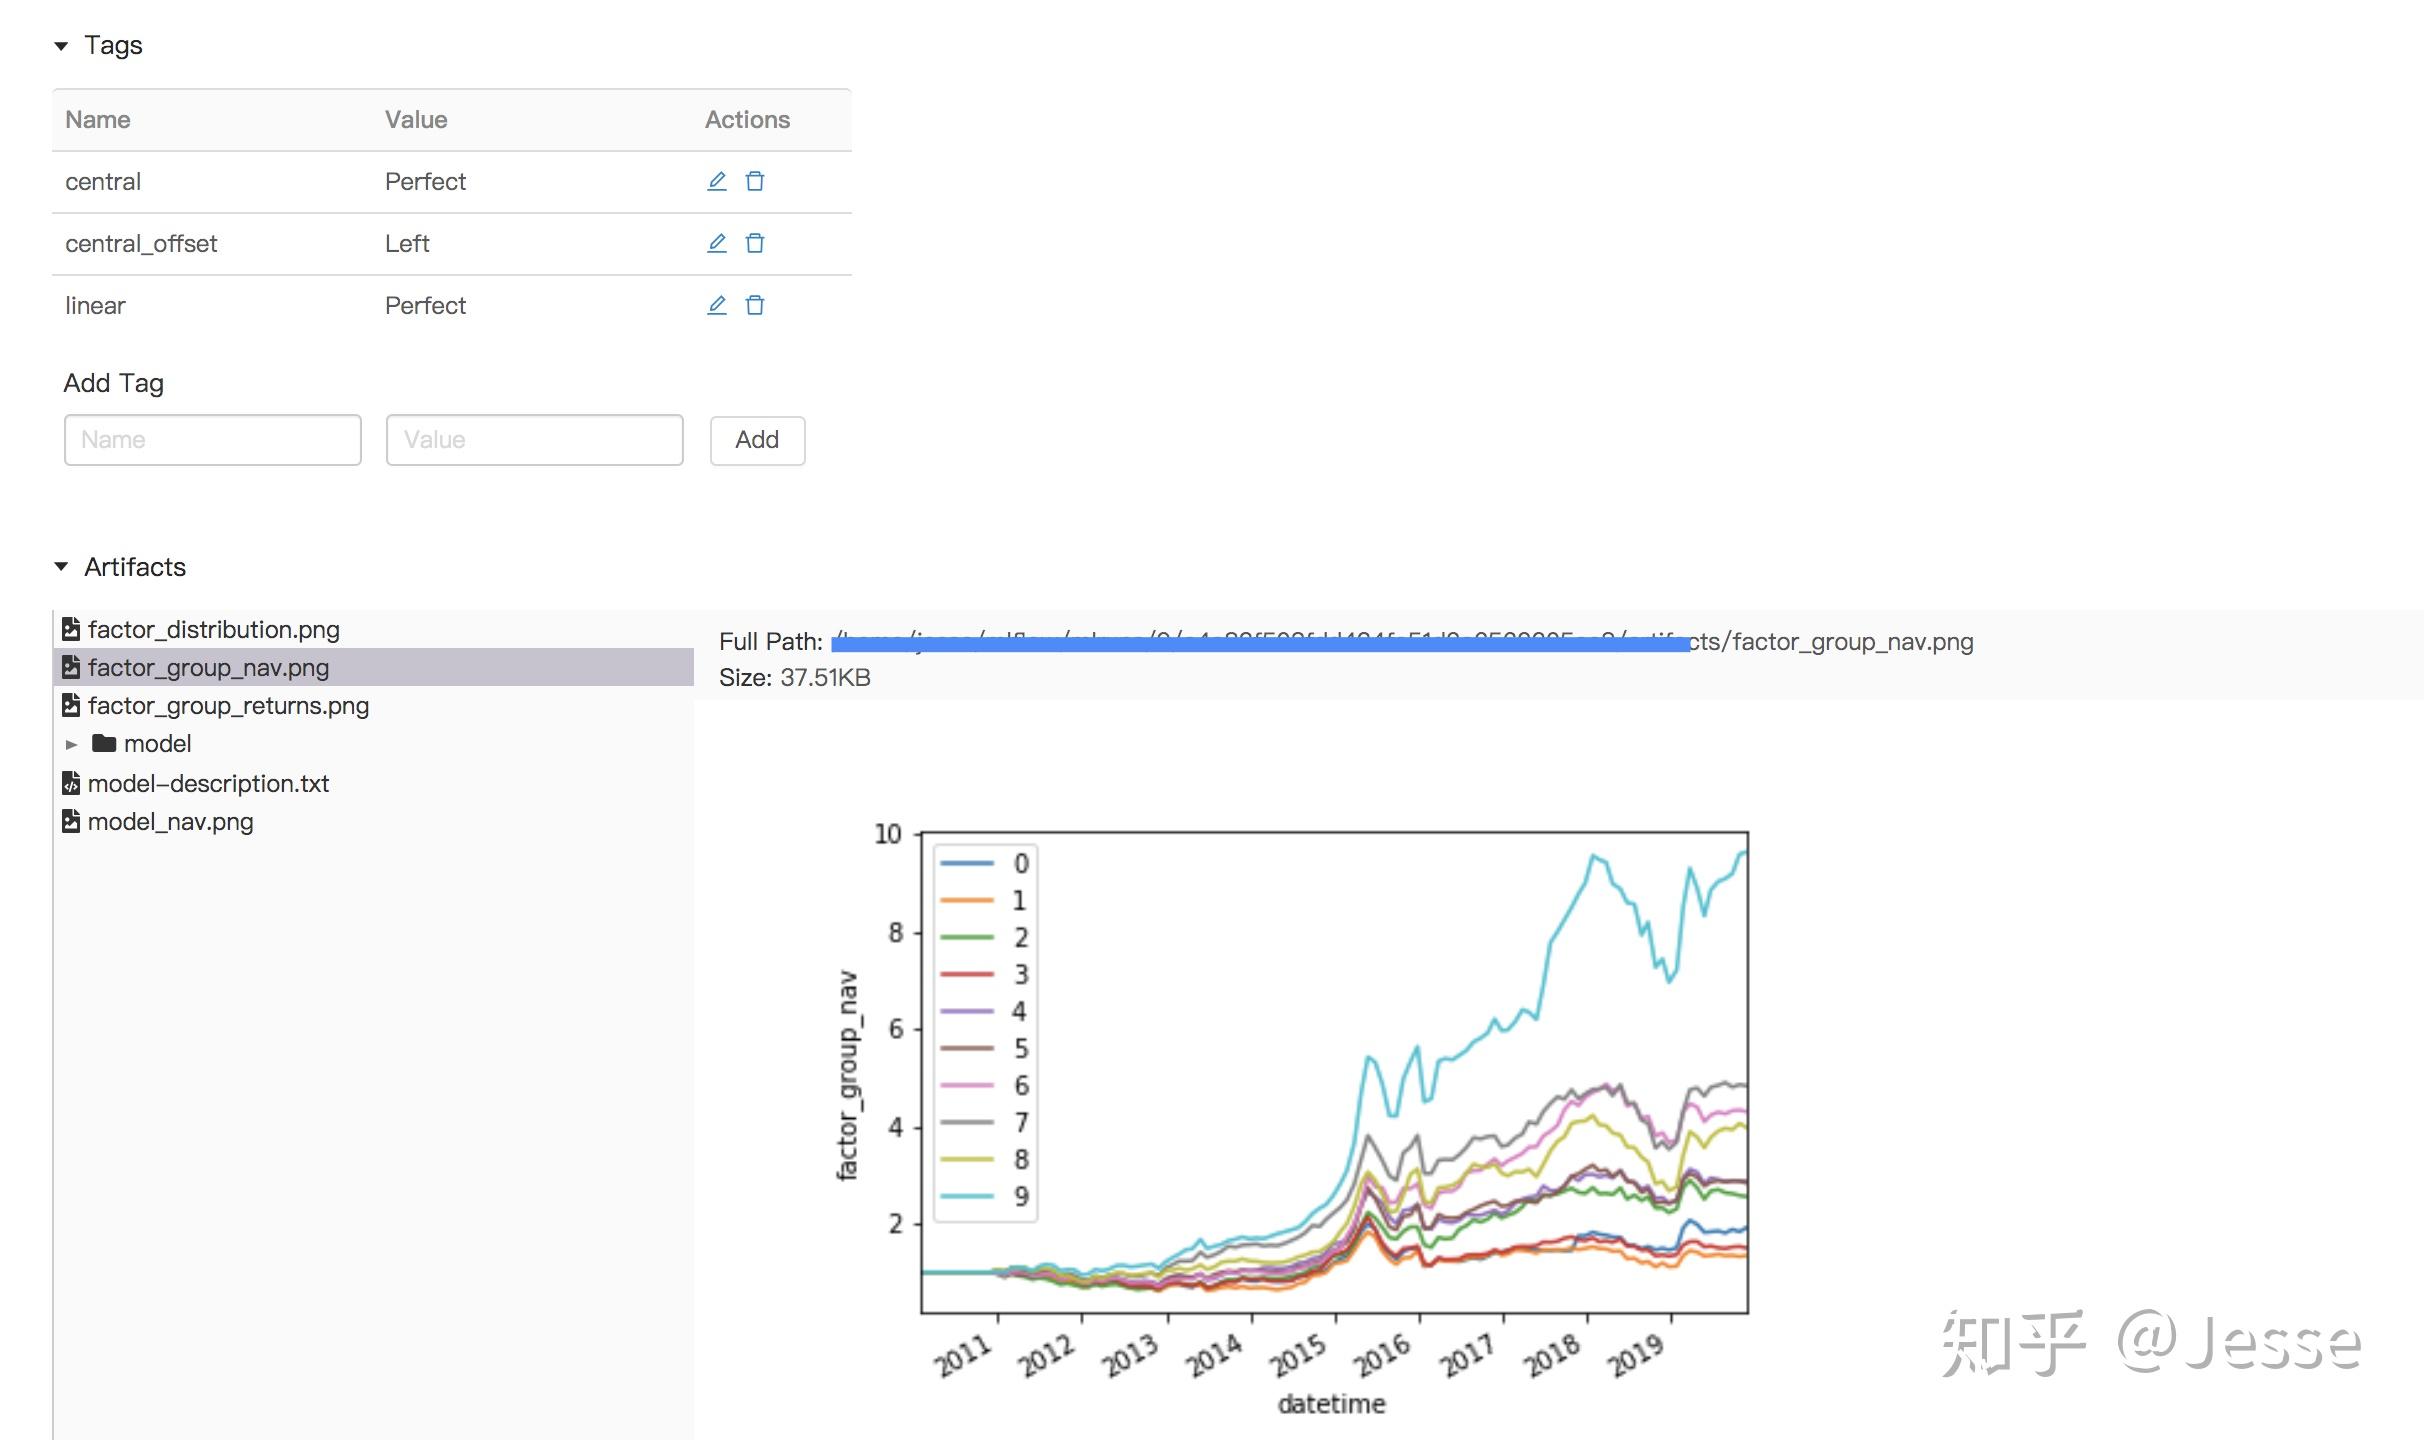Edit the central_offset tag
2424x1440 pixels.
pos(717,243)
